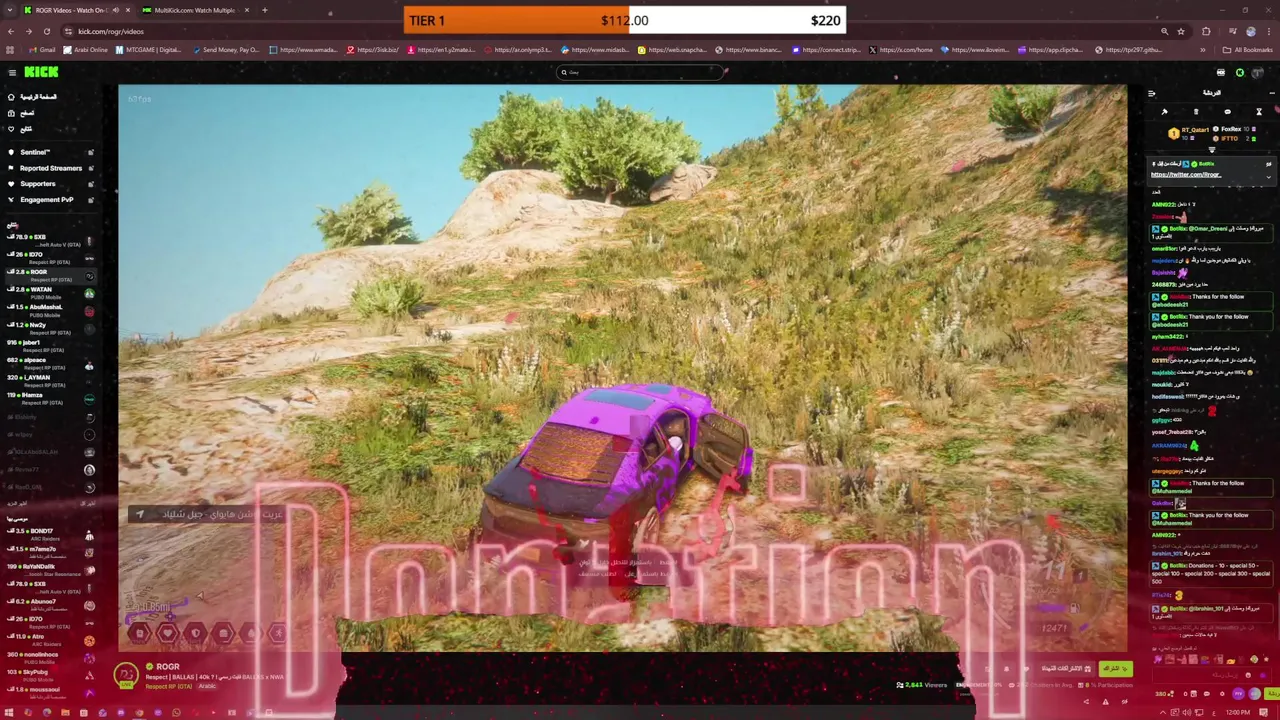Bookmark this page with the star icon
Image resolution: width=1280 pixels, height=720 pixels.
[x=1180, y=31]
